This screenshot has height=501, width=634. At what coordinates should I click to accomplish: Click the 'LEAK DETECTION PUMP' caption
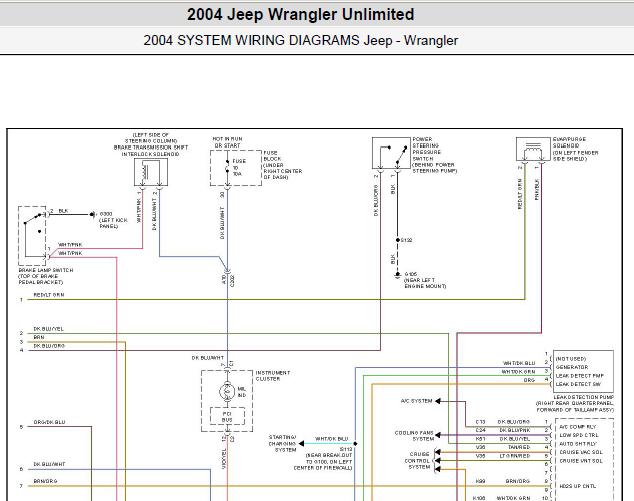click(x=583, y=397)
